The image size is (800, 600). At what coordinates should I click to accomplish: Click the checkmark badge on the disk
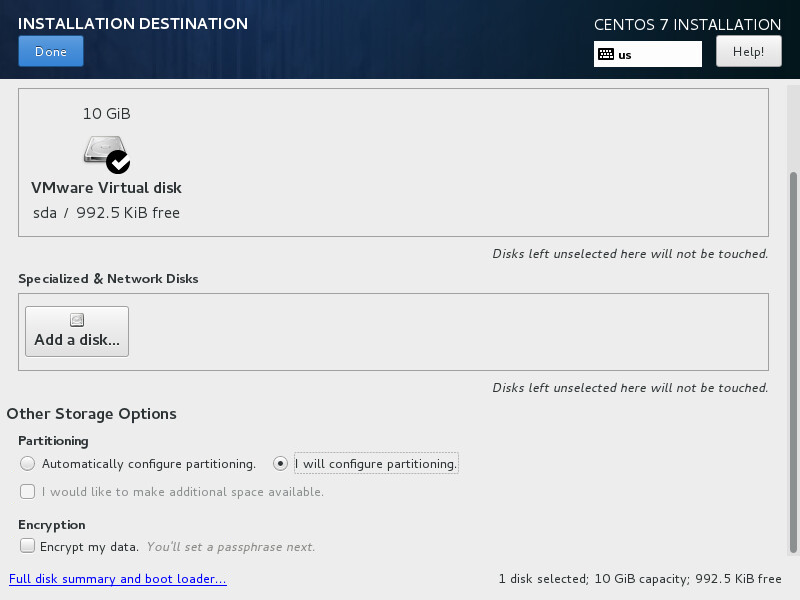(118, 162)
